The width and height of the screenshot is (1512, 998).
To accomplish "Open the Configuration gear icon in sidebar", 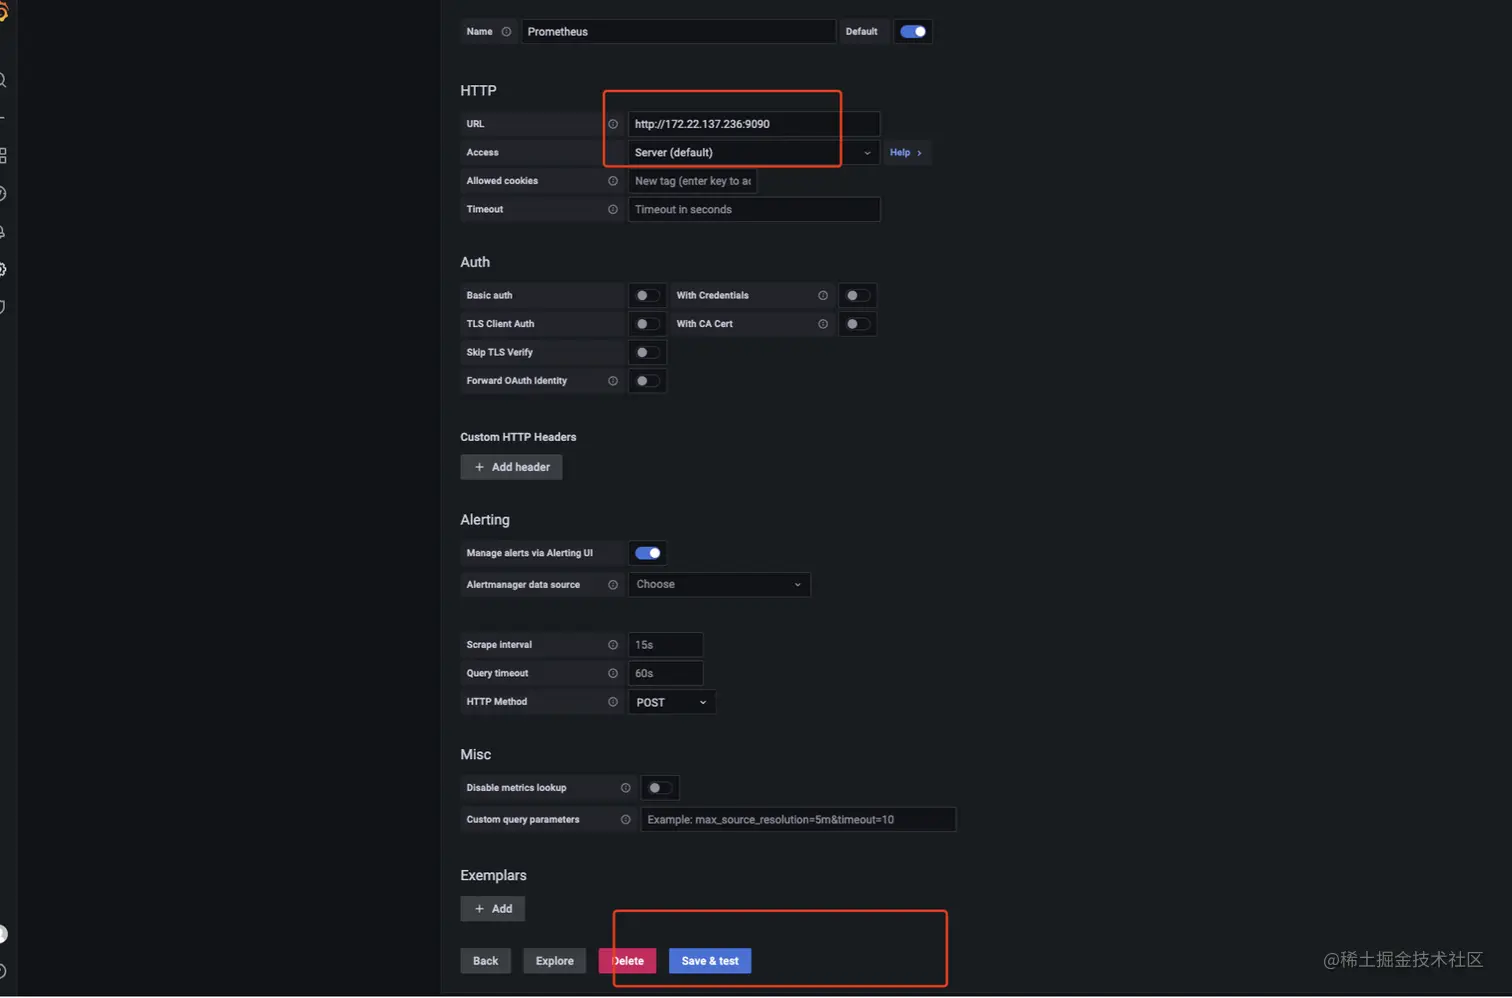I will (3, 269).
